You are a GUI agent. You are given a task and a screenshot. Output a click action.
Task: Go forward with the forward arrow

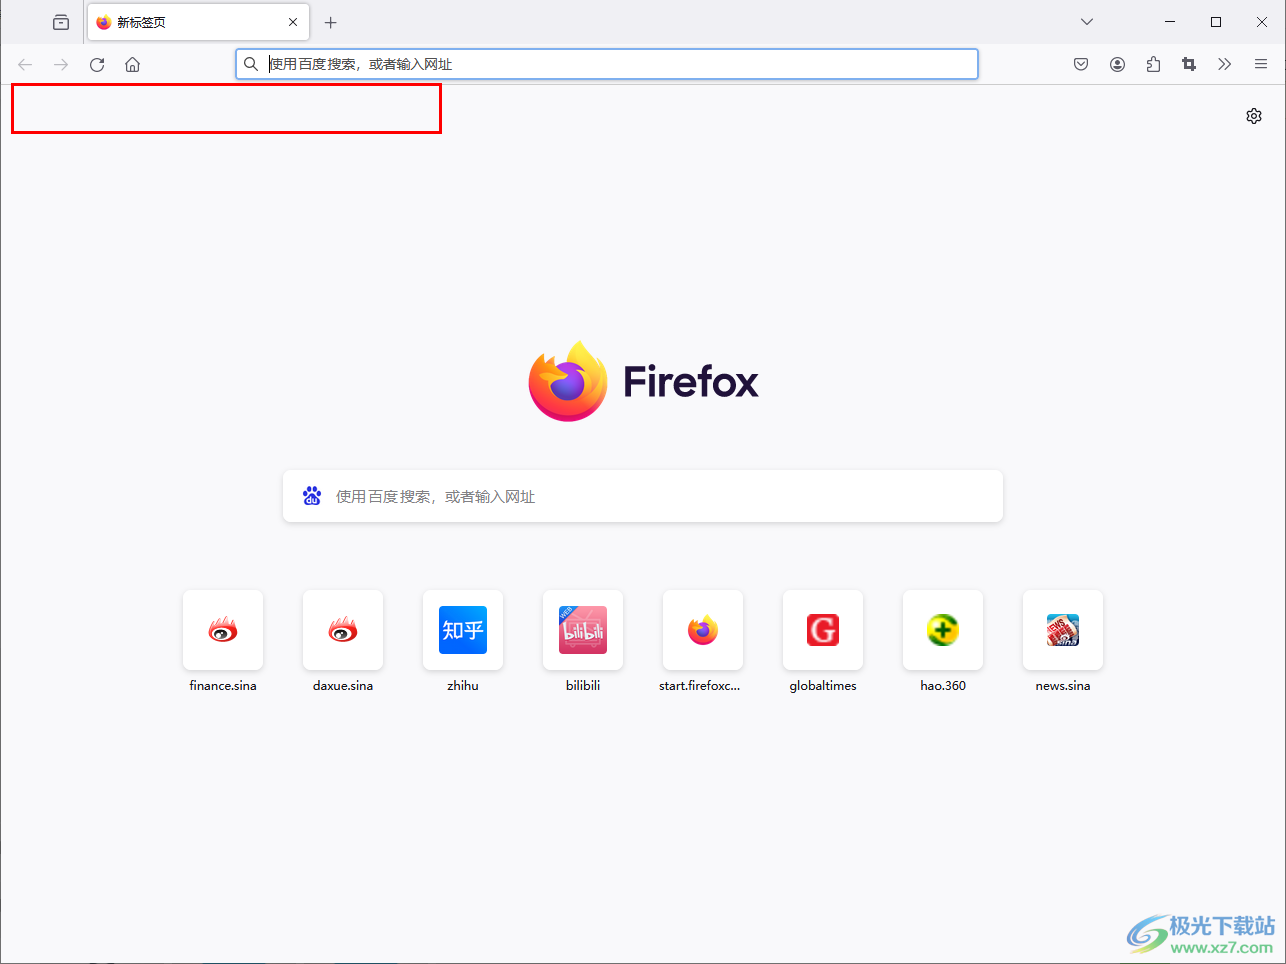click(x=61, y=64)
